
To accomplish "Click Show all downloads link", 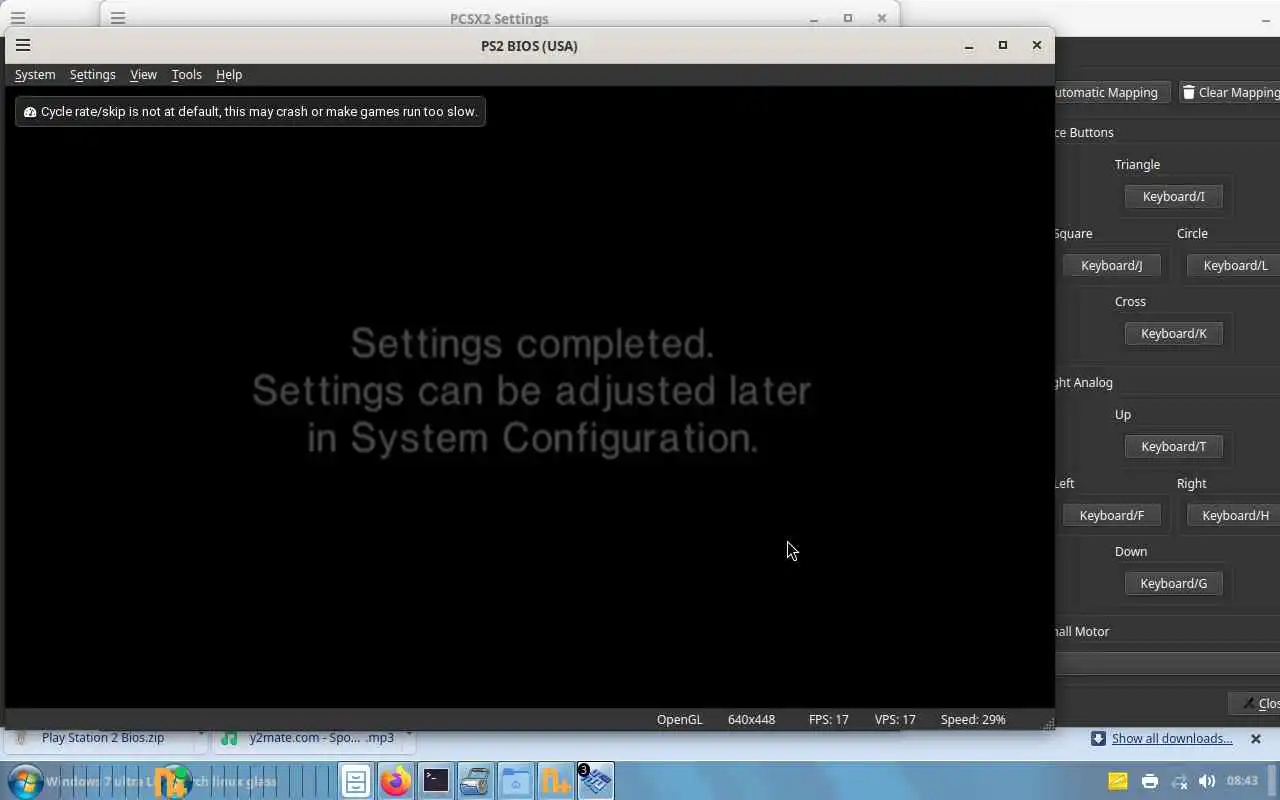I will coord(1172,738).
